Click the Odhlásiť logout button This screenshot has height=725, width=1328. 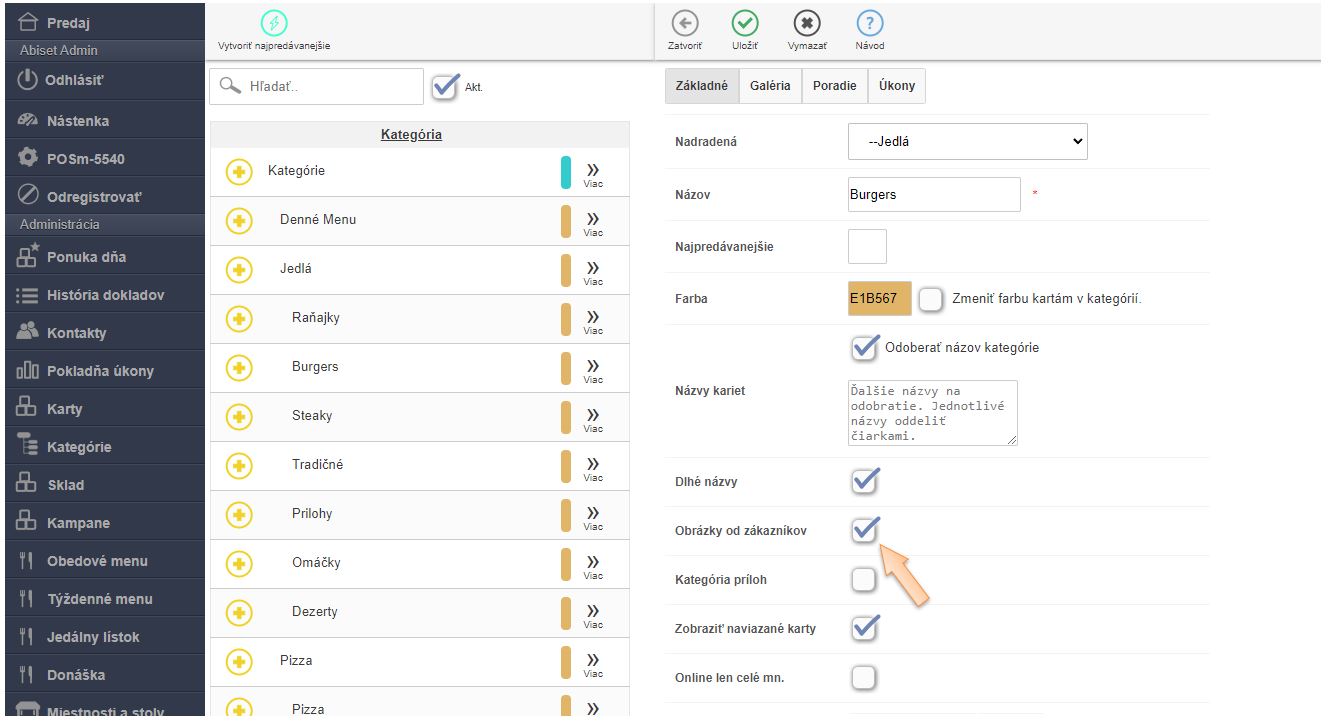click(x=74, y=81)
